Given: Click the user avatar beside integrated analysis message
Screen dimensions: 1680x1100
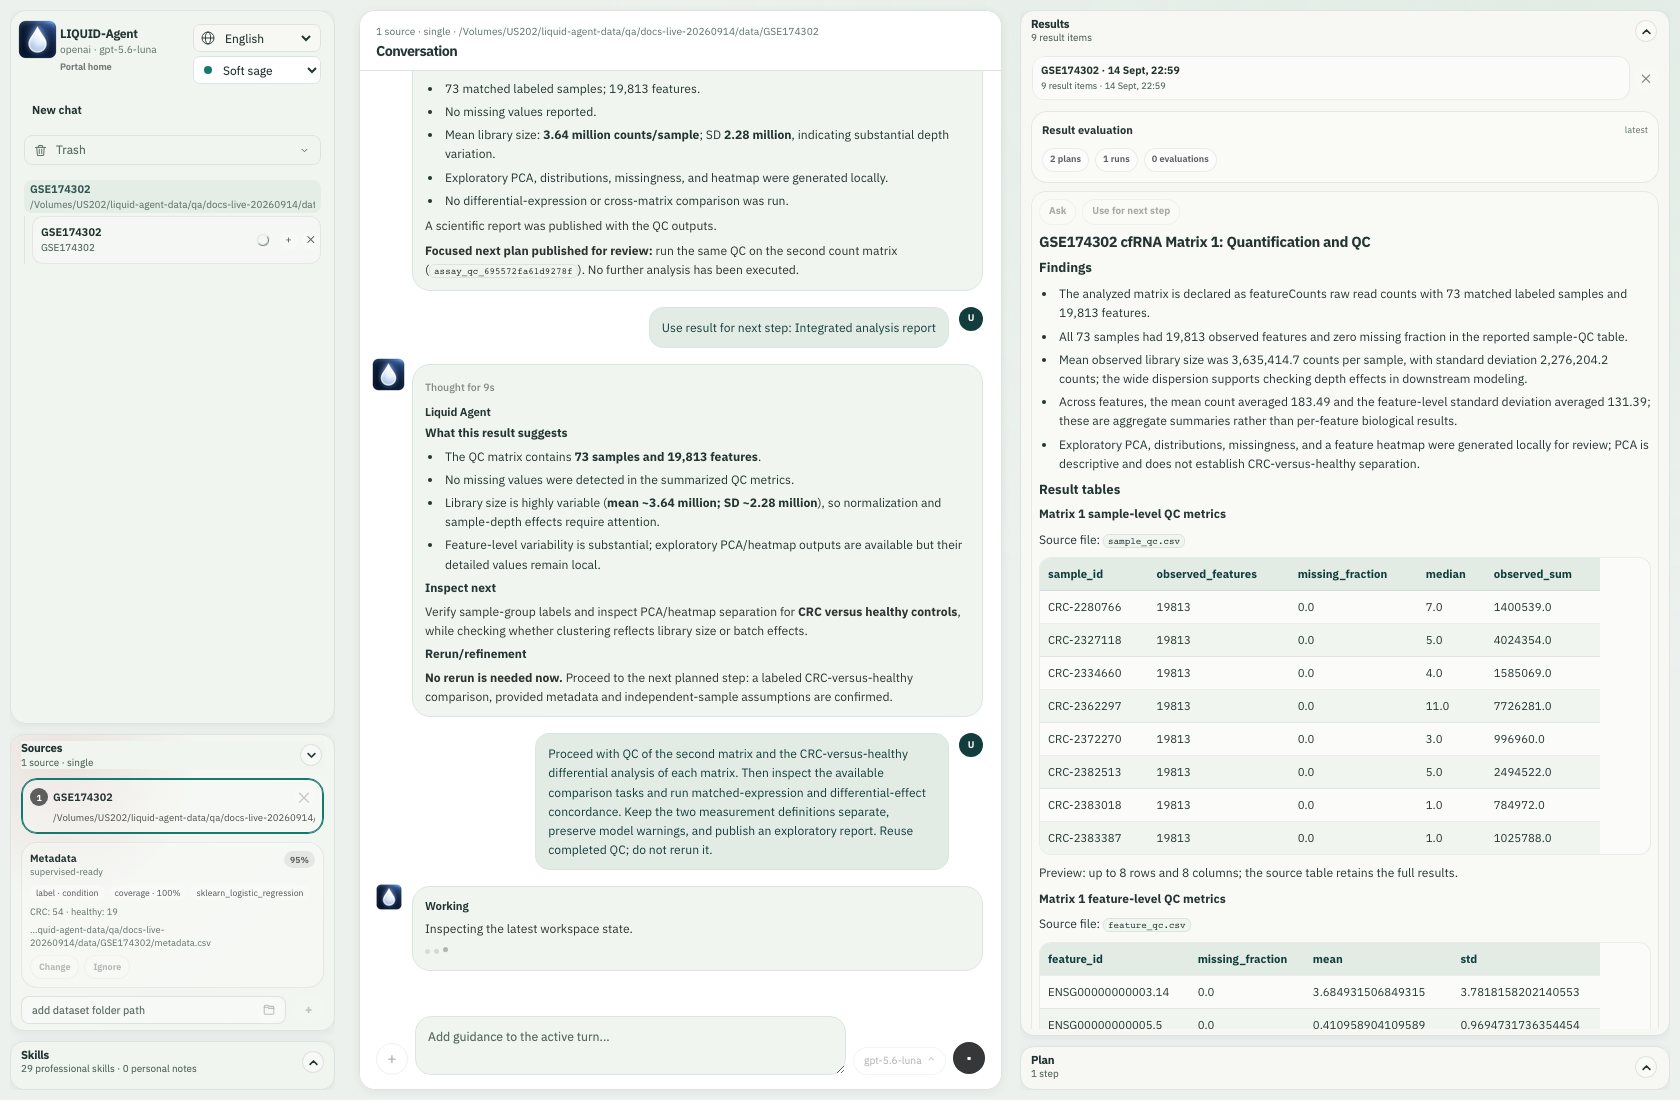Looking at the screenshot, I should tap(971, 319).
